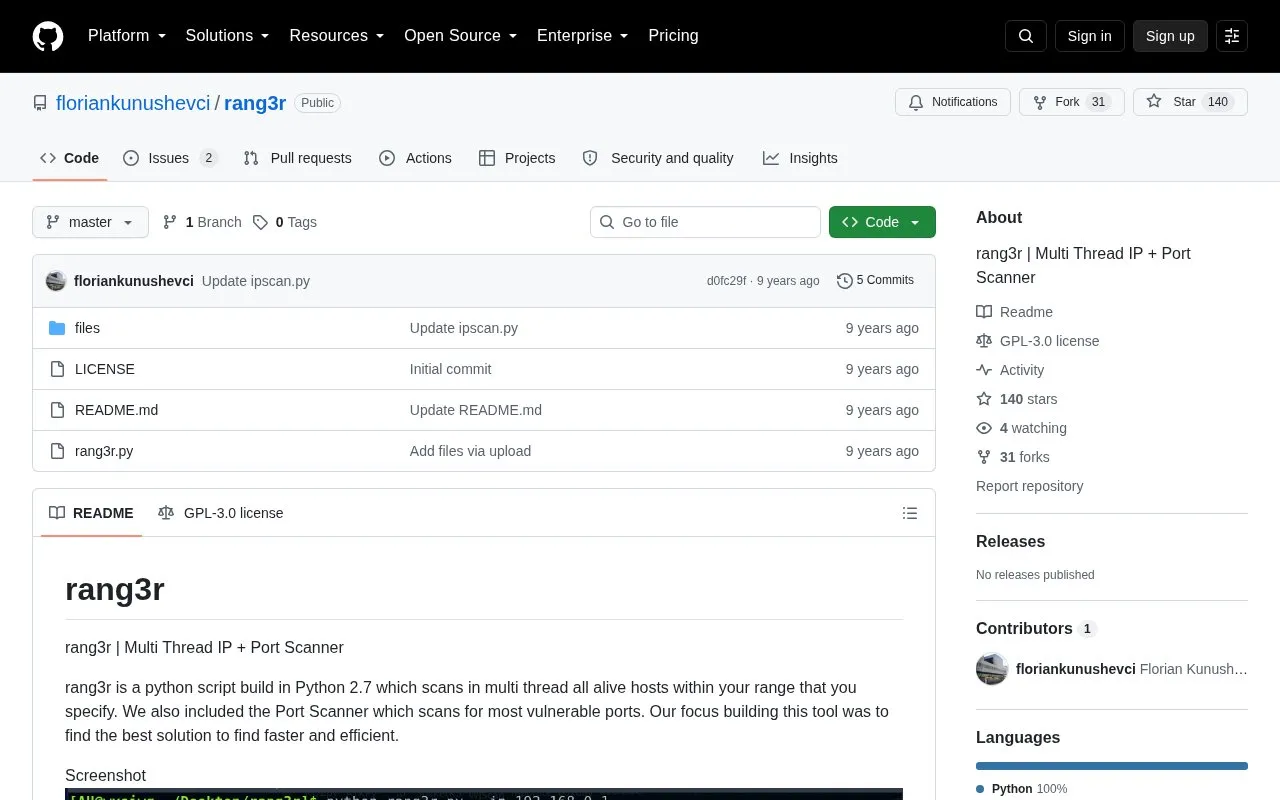
Task: View the 1 Branch link
Action: (202, 222)
